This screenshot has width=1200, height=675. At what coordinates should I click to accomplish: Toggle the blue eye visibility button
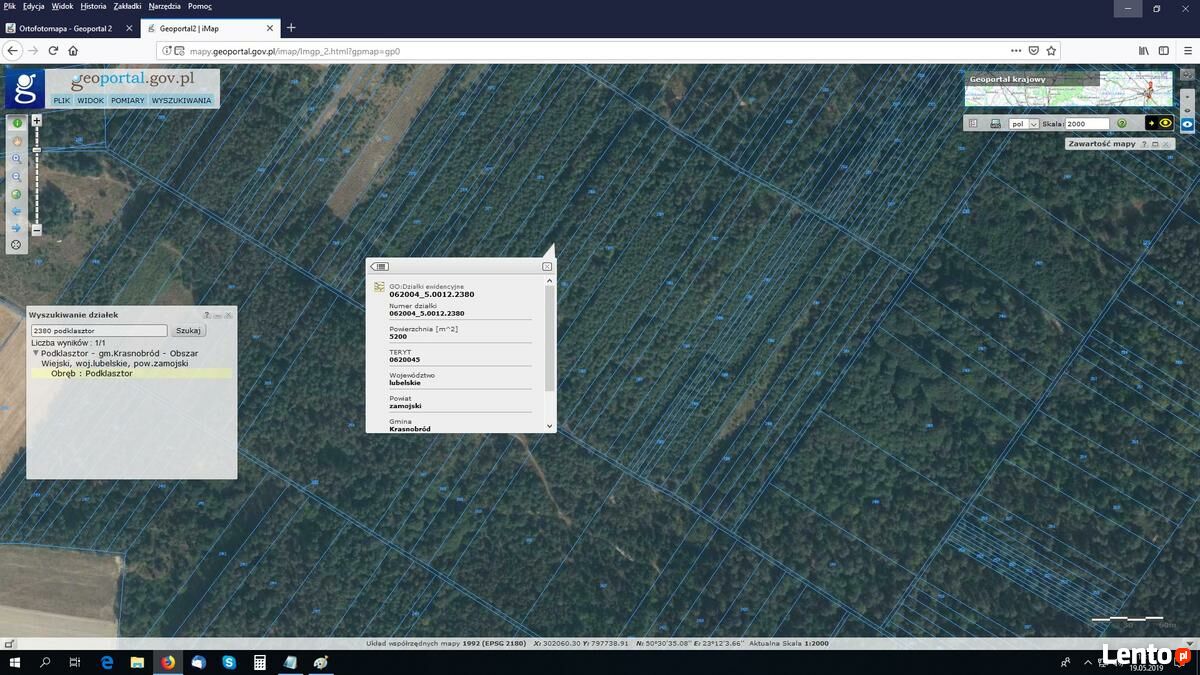click(x=1187, y=124)
